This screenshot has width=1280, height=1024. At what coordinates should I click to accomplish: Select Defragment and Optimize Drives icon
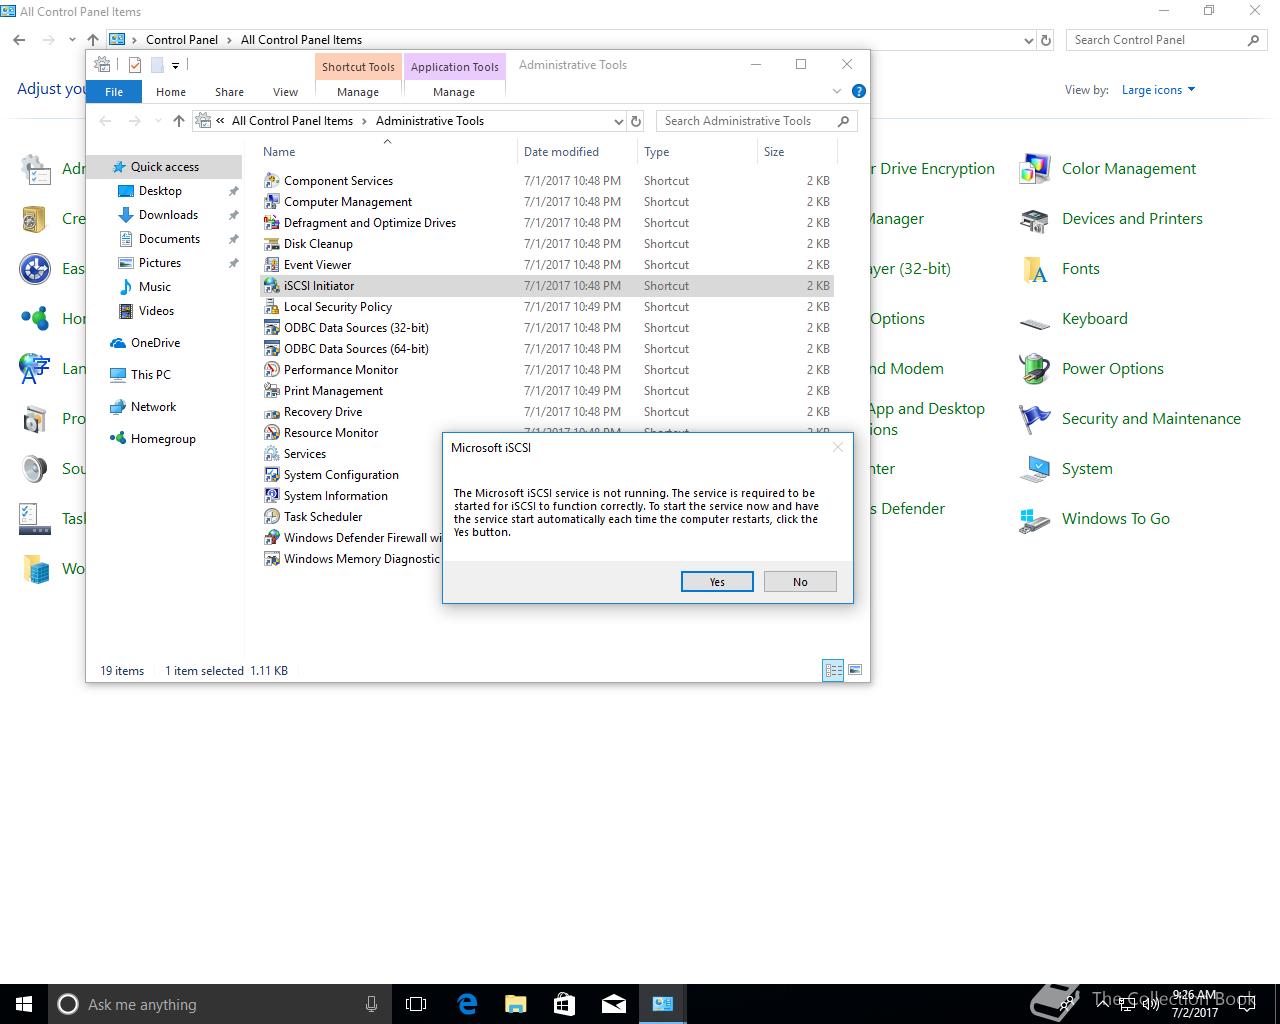click(x=271, y=223)
